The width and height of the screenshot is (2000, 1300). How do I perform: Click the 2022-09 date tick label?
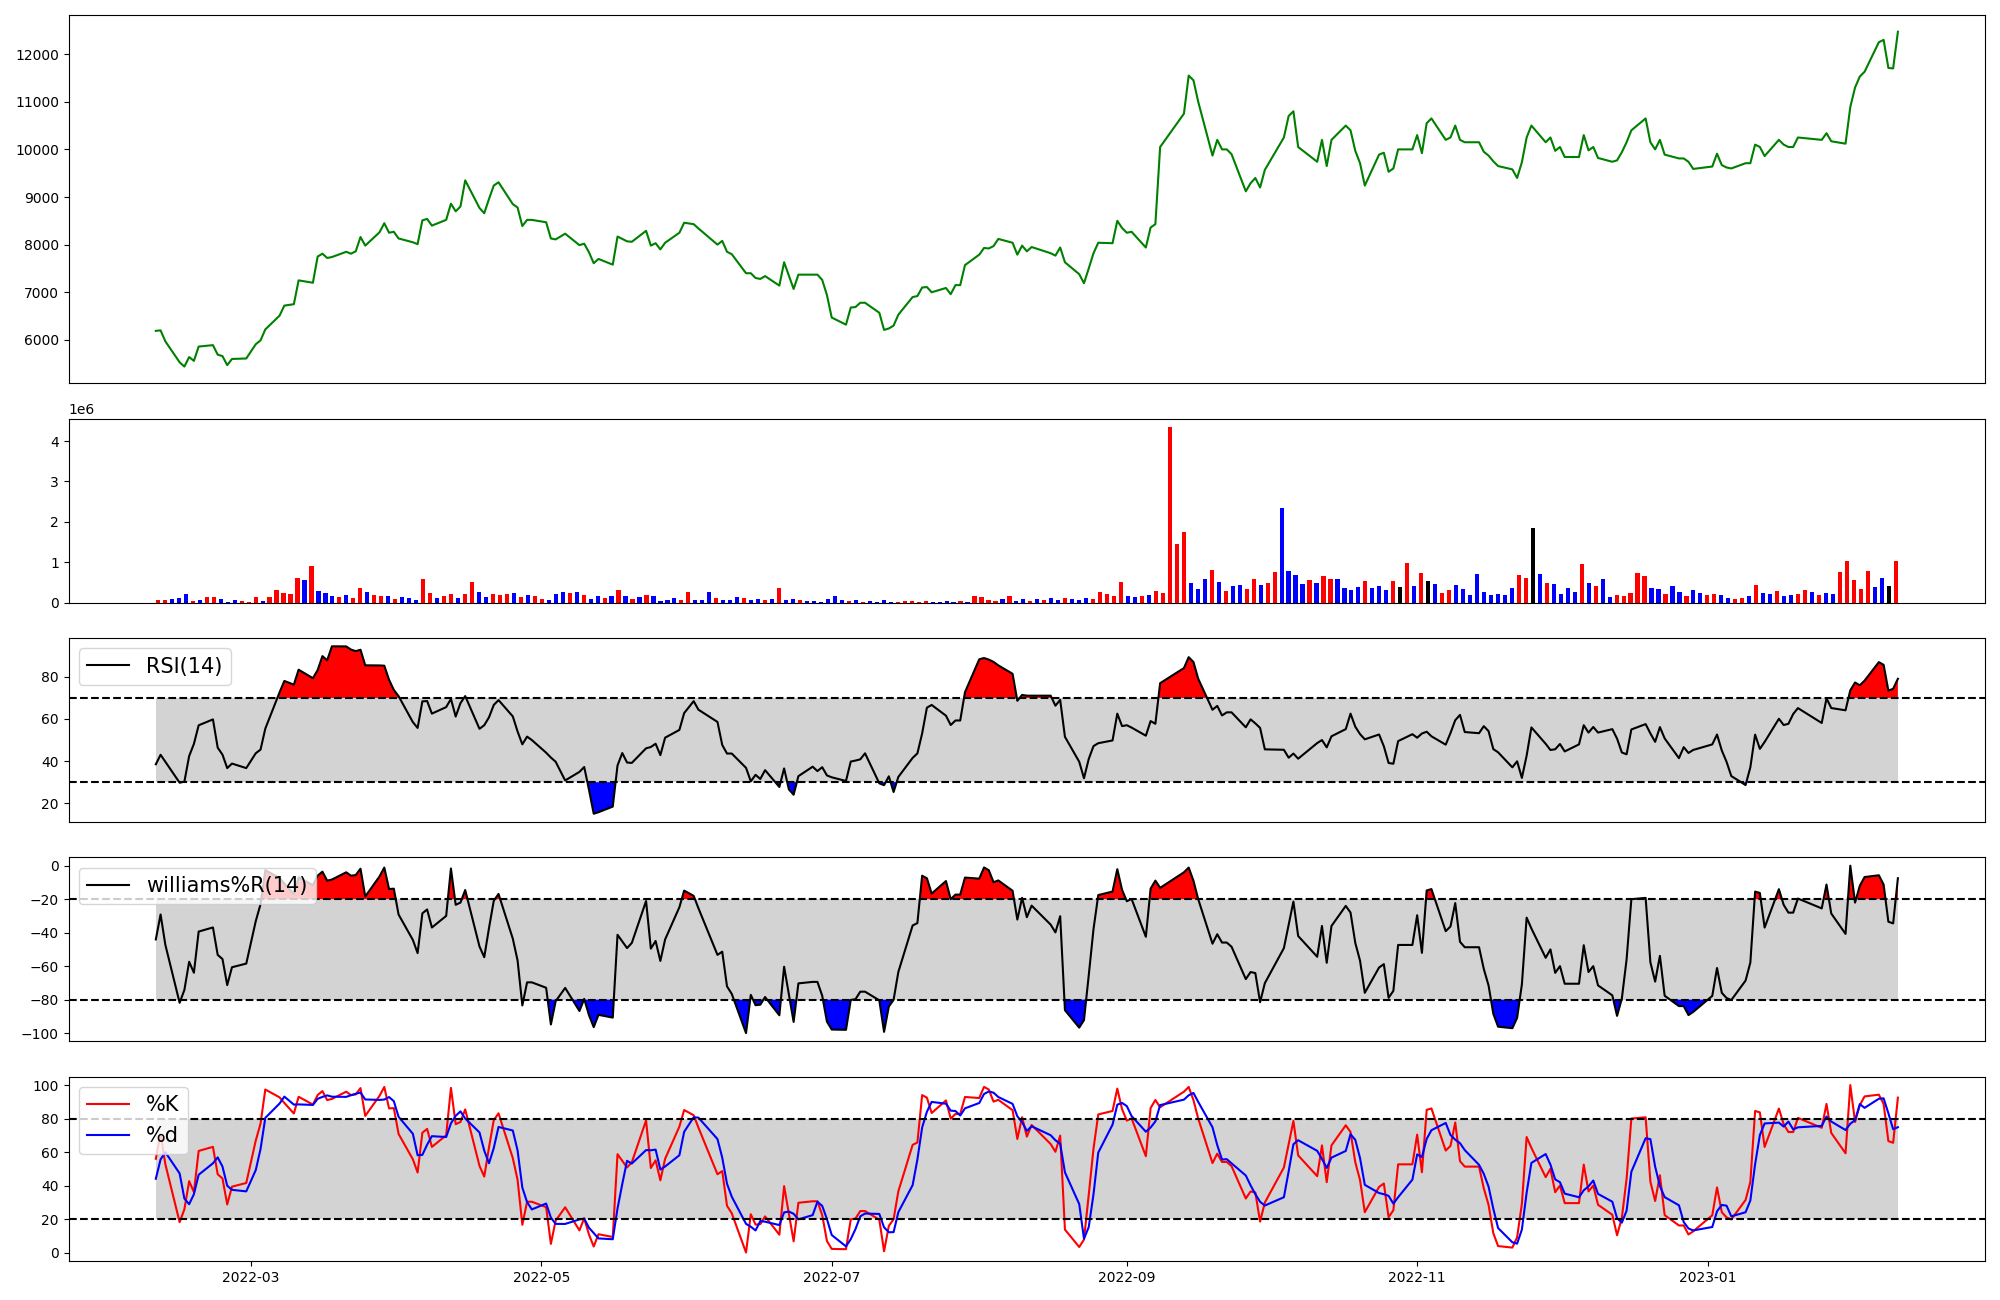1127,1277
